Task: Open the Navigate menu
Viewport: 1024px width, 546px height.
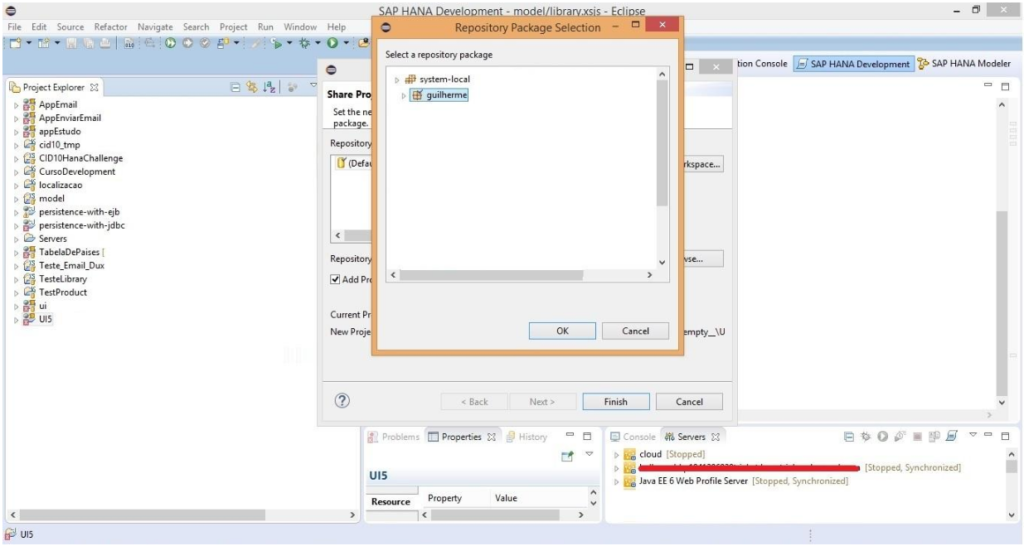Action: click(x=155, y=27)
